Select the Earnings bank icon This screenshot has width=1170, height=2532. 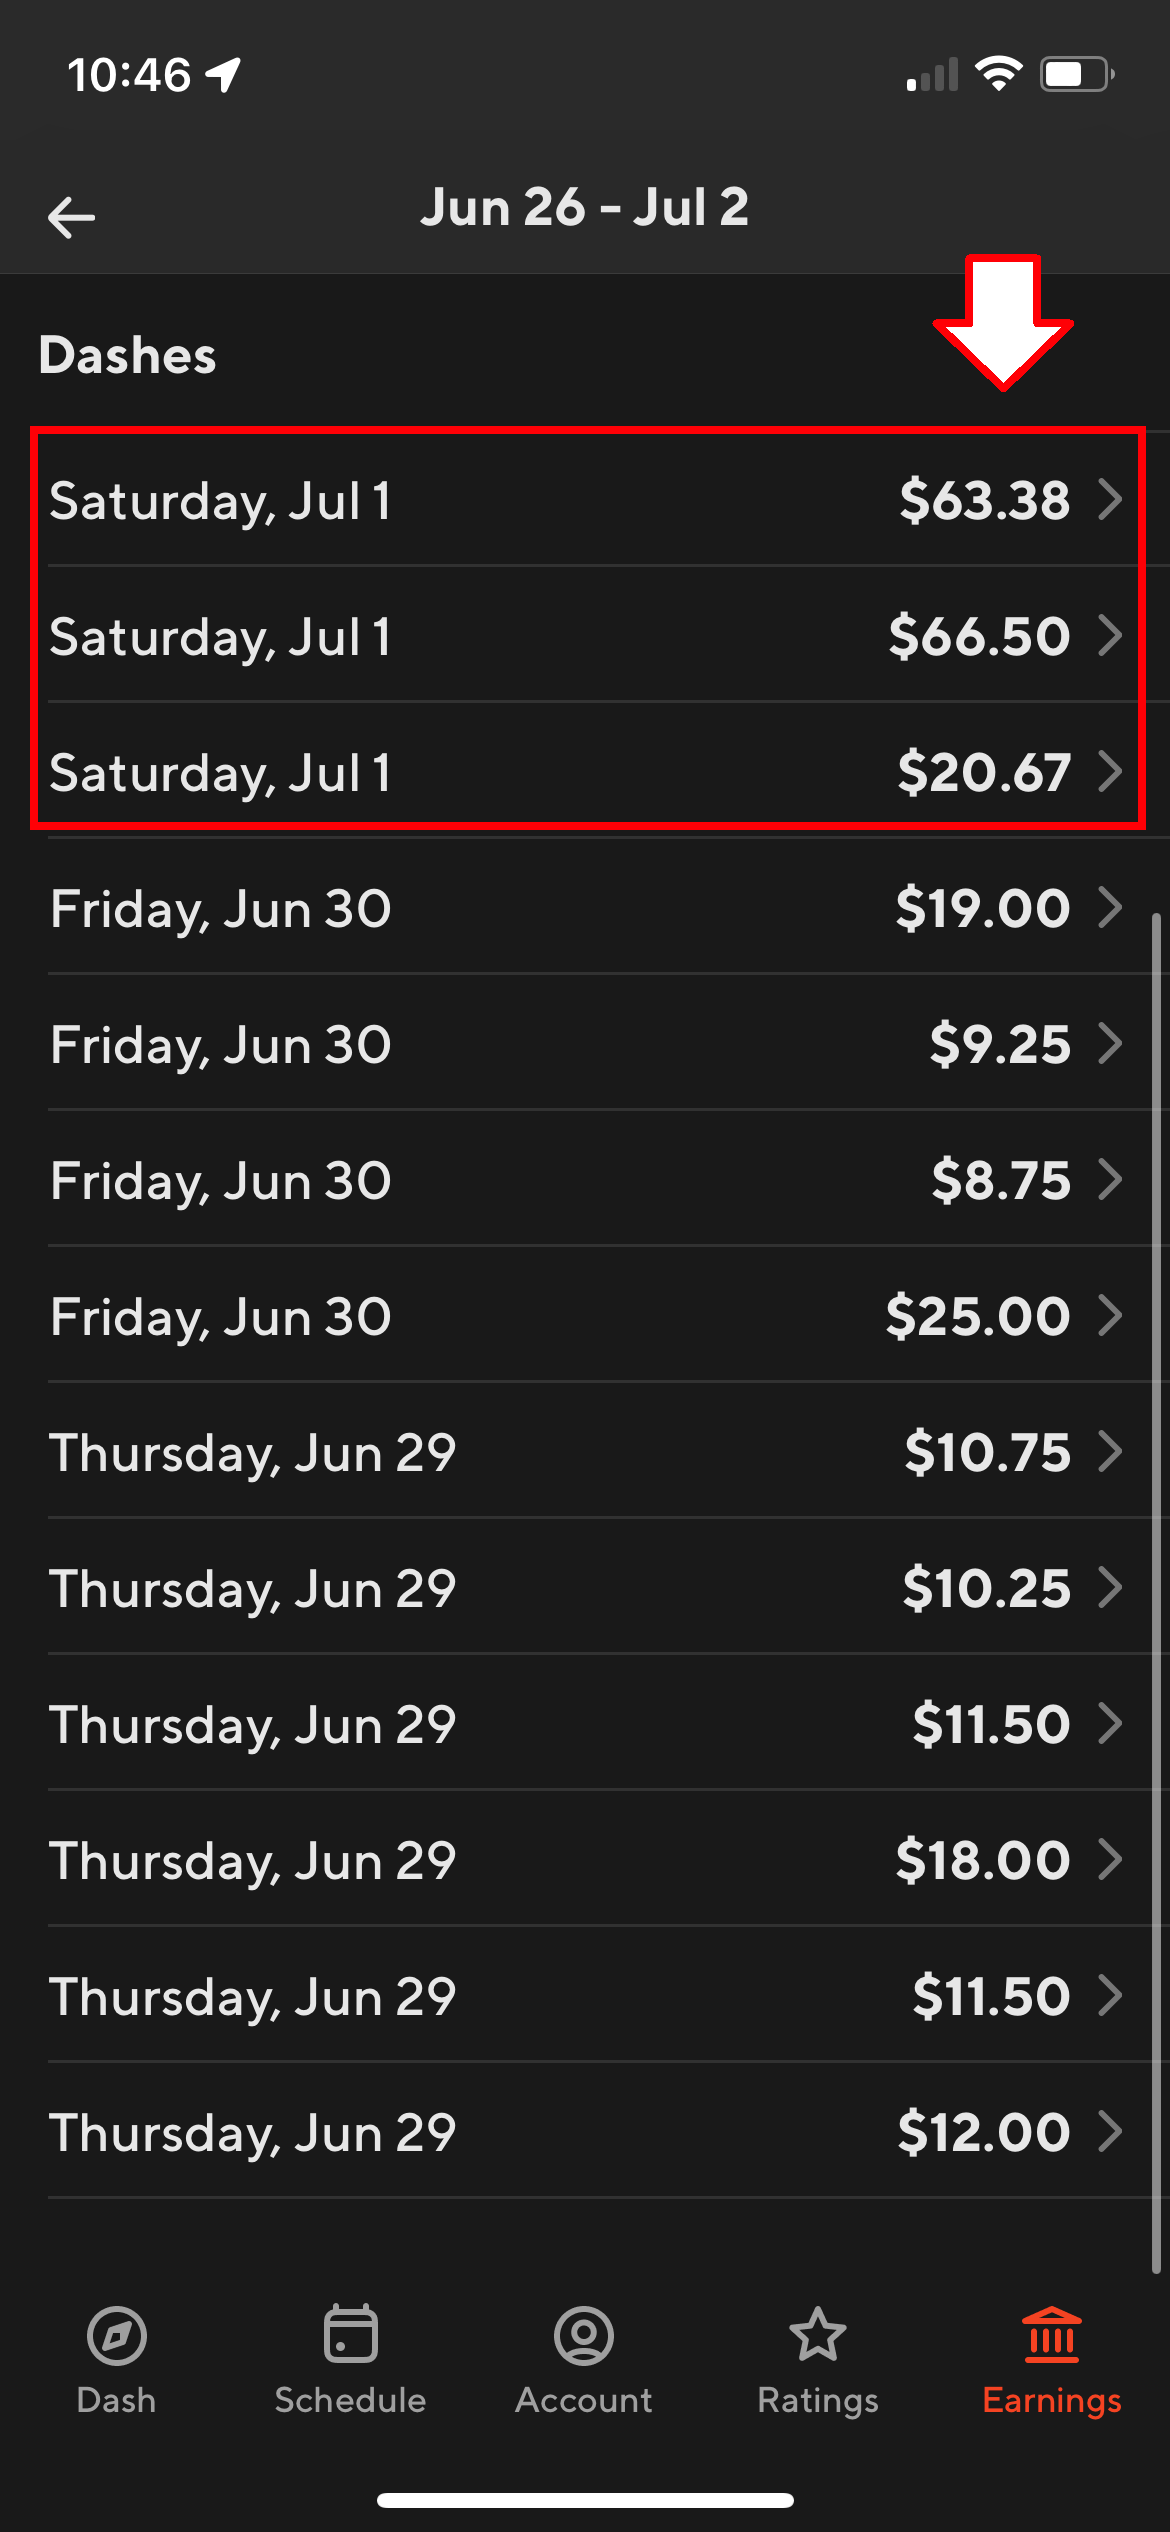tap(1052, 2336)
